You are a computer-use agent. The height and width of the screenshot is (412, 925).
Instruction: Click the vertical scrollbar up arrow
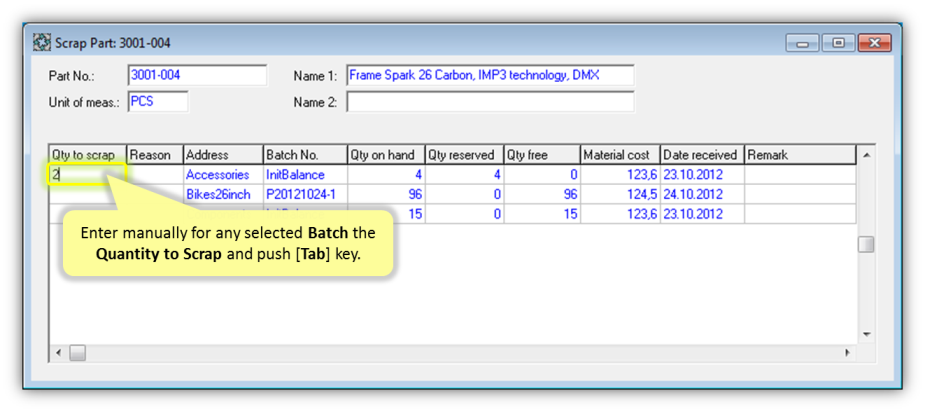[866, 155]
